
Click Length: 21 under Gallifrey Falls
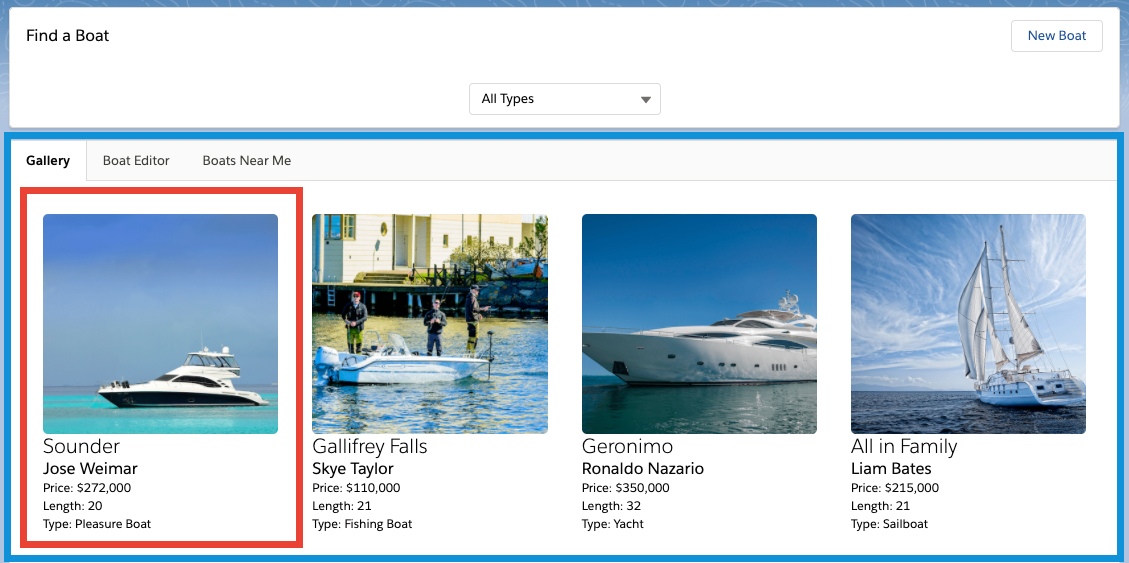click(x=341, y=506)
